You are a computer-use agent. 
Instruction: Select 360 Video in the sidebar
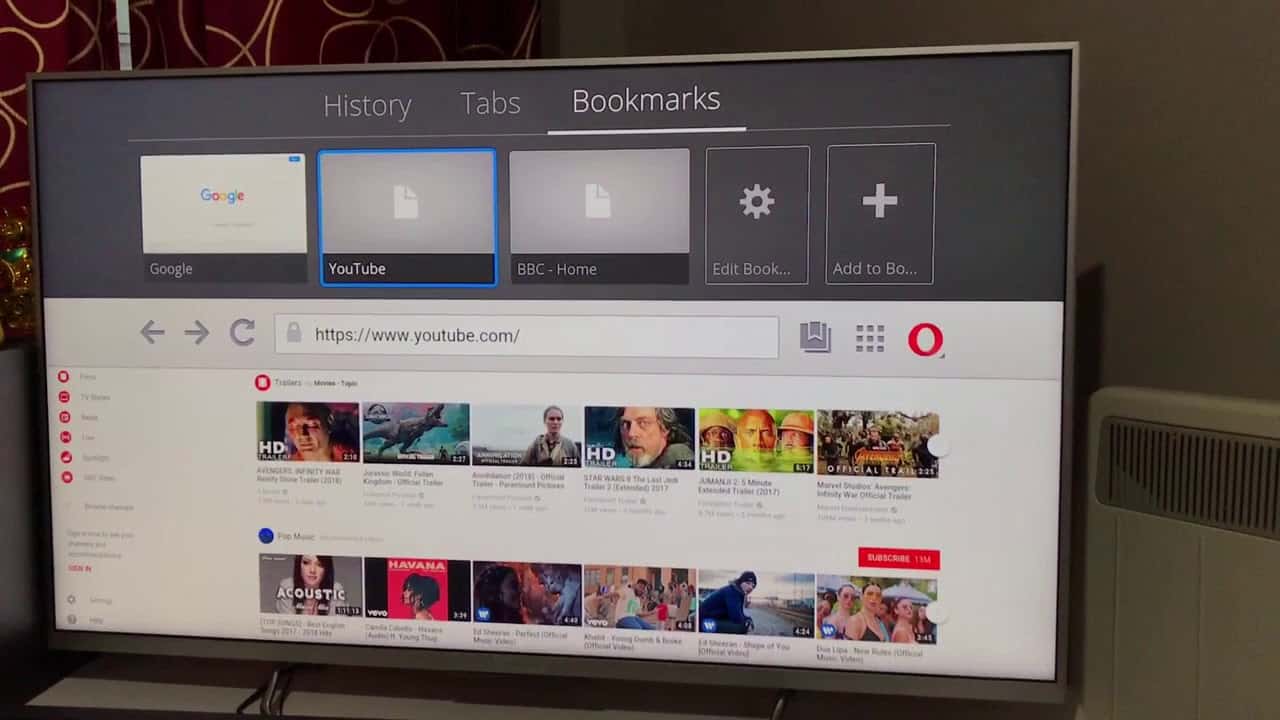click(100, 478)
